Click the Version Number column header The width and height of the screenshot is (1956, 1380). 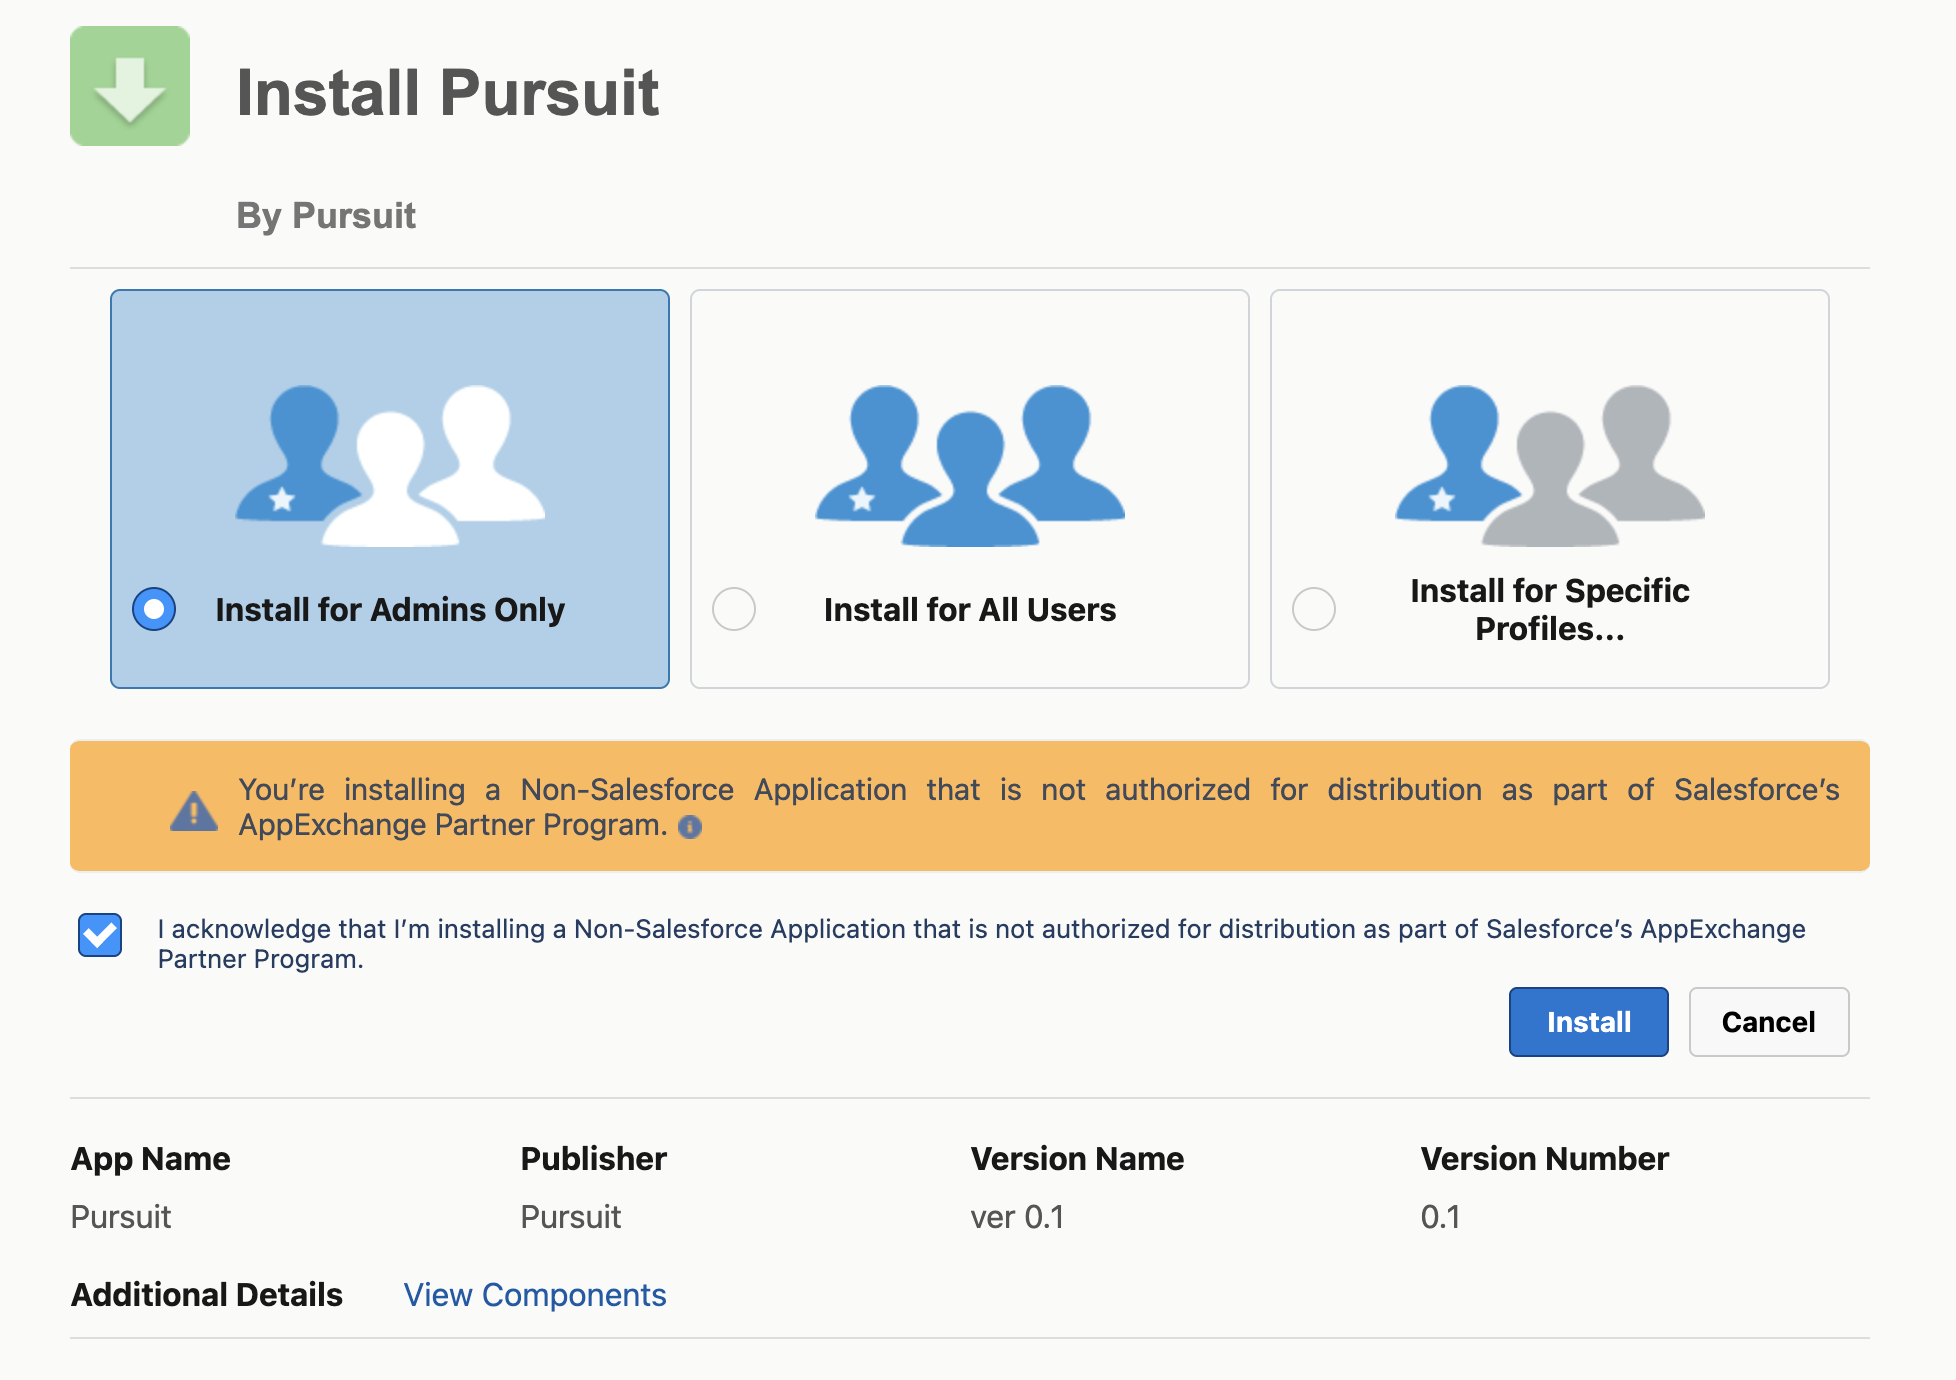point(1545,1159)
